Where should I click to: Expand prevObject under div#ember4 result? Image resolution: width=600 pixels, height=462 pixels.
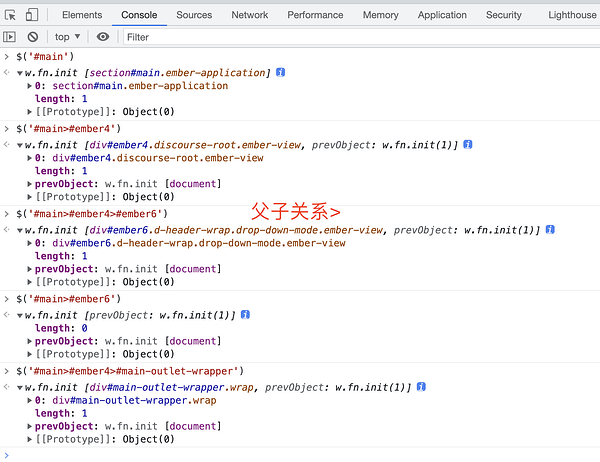pos(29,184)
